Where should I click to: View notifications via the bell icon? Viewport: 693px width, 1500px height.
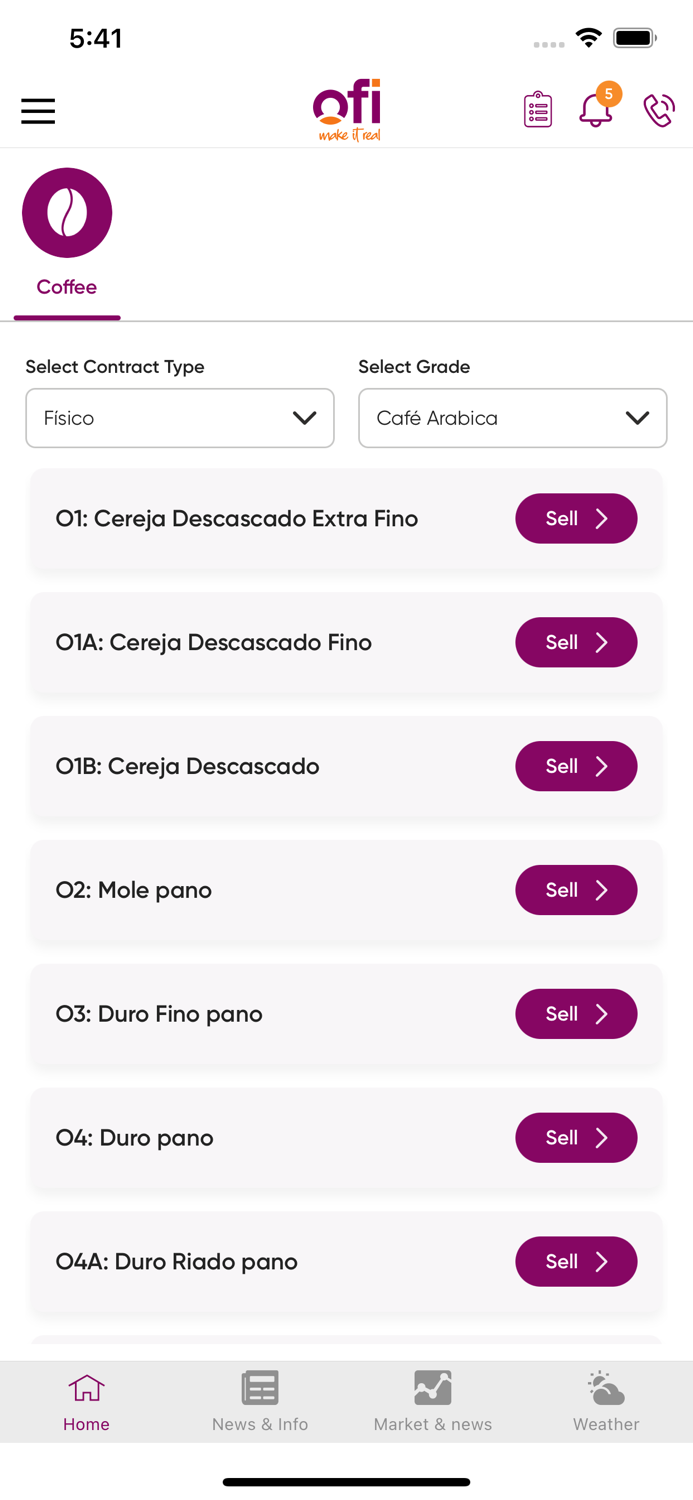coord(596,112)
